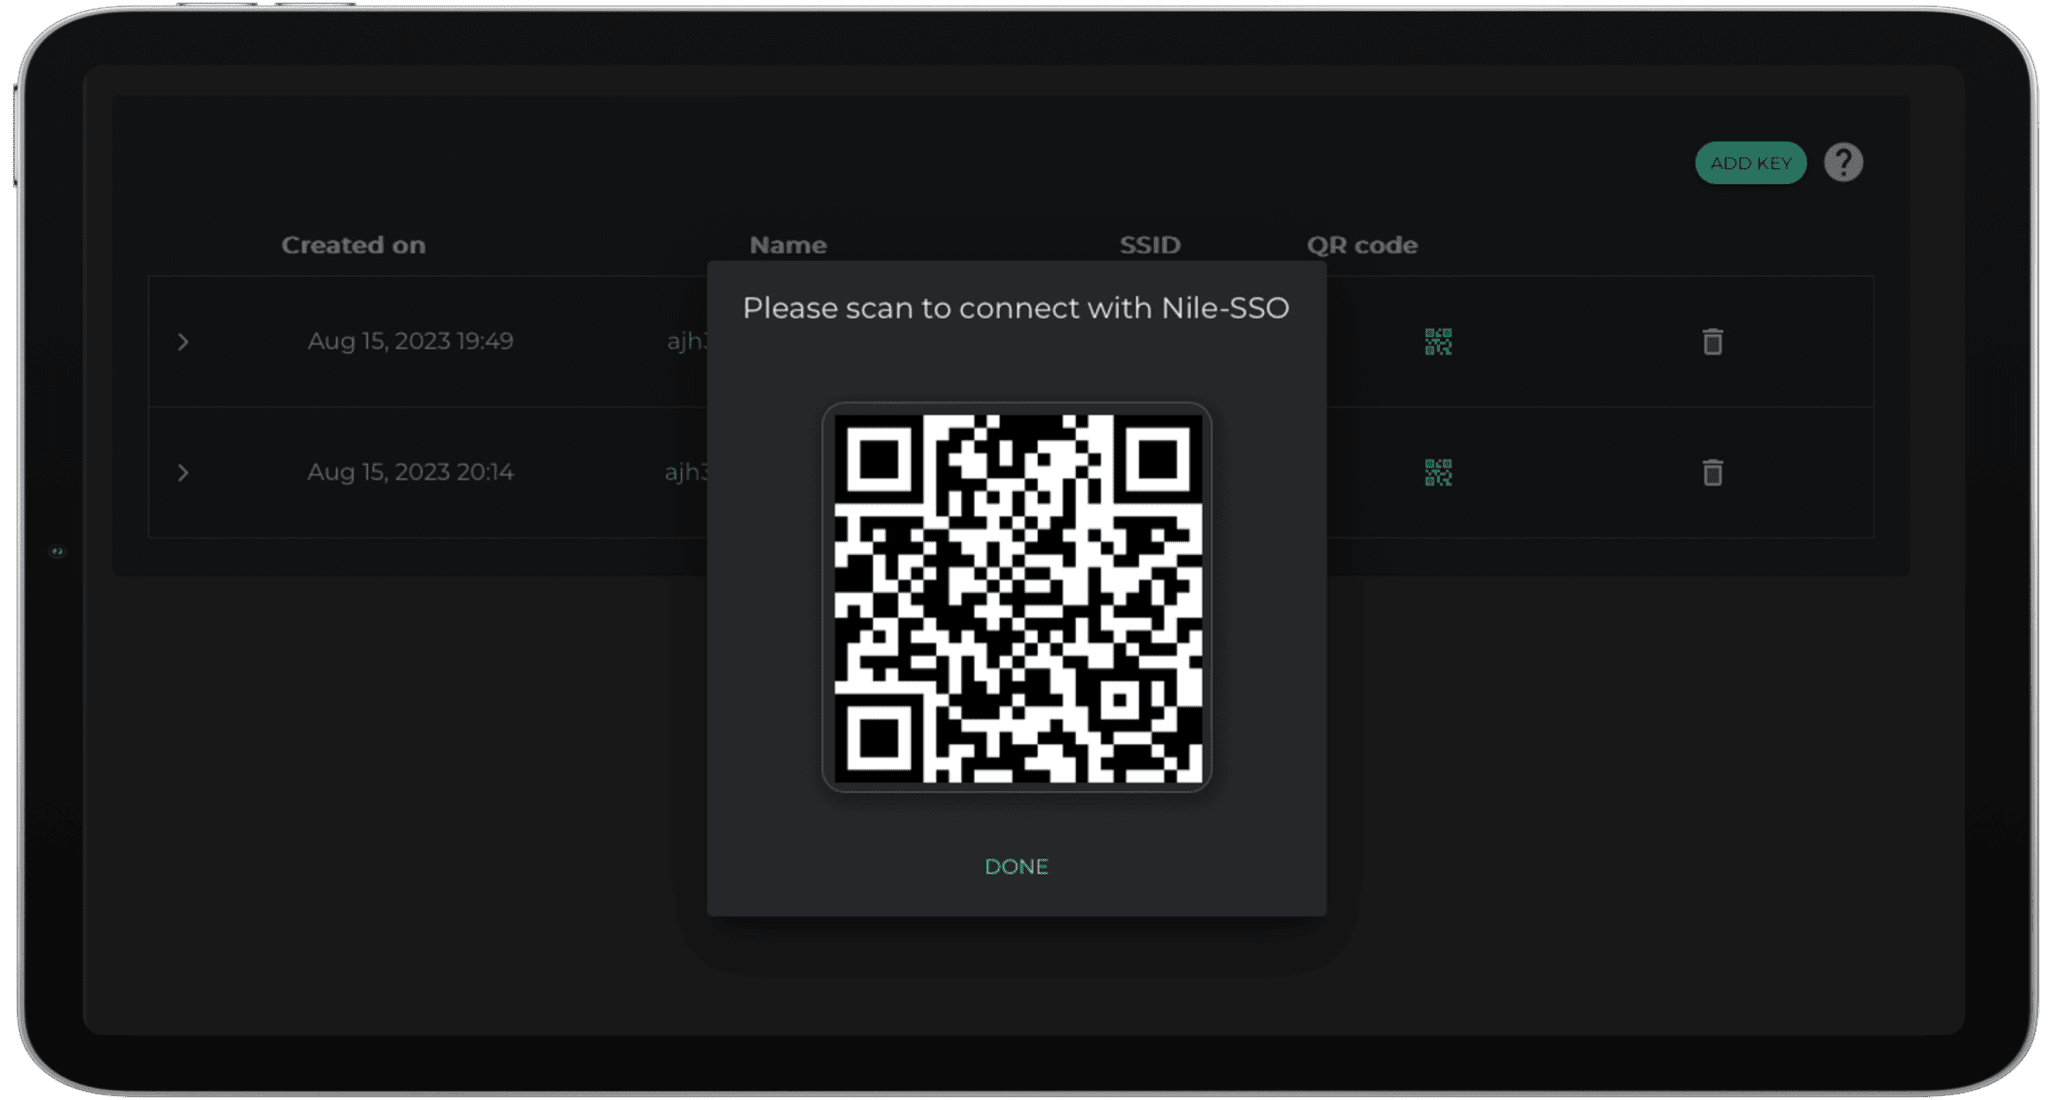Show QR code for the 20:14 key

(1438, 472)
